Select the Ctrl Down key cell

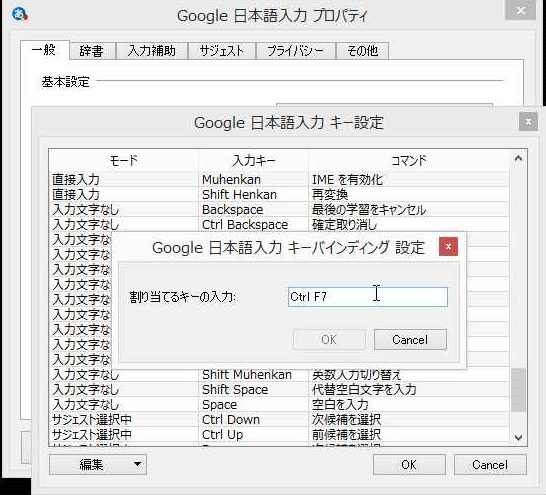pos(254,419)
